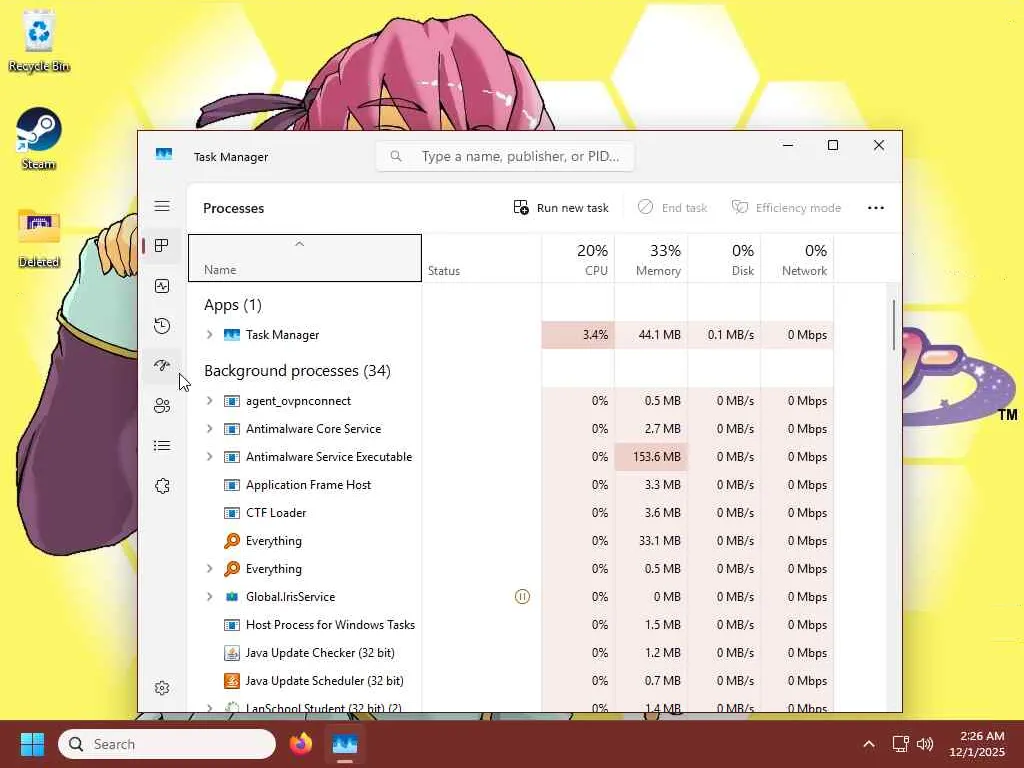The width and height of the screenshot is (1024, 768).
Task: Open the network tray icon
Action: click(901, 744)
